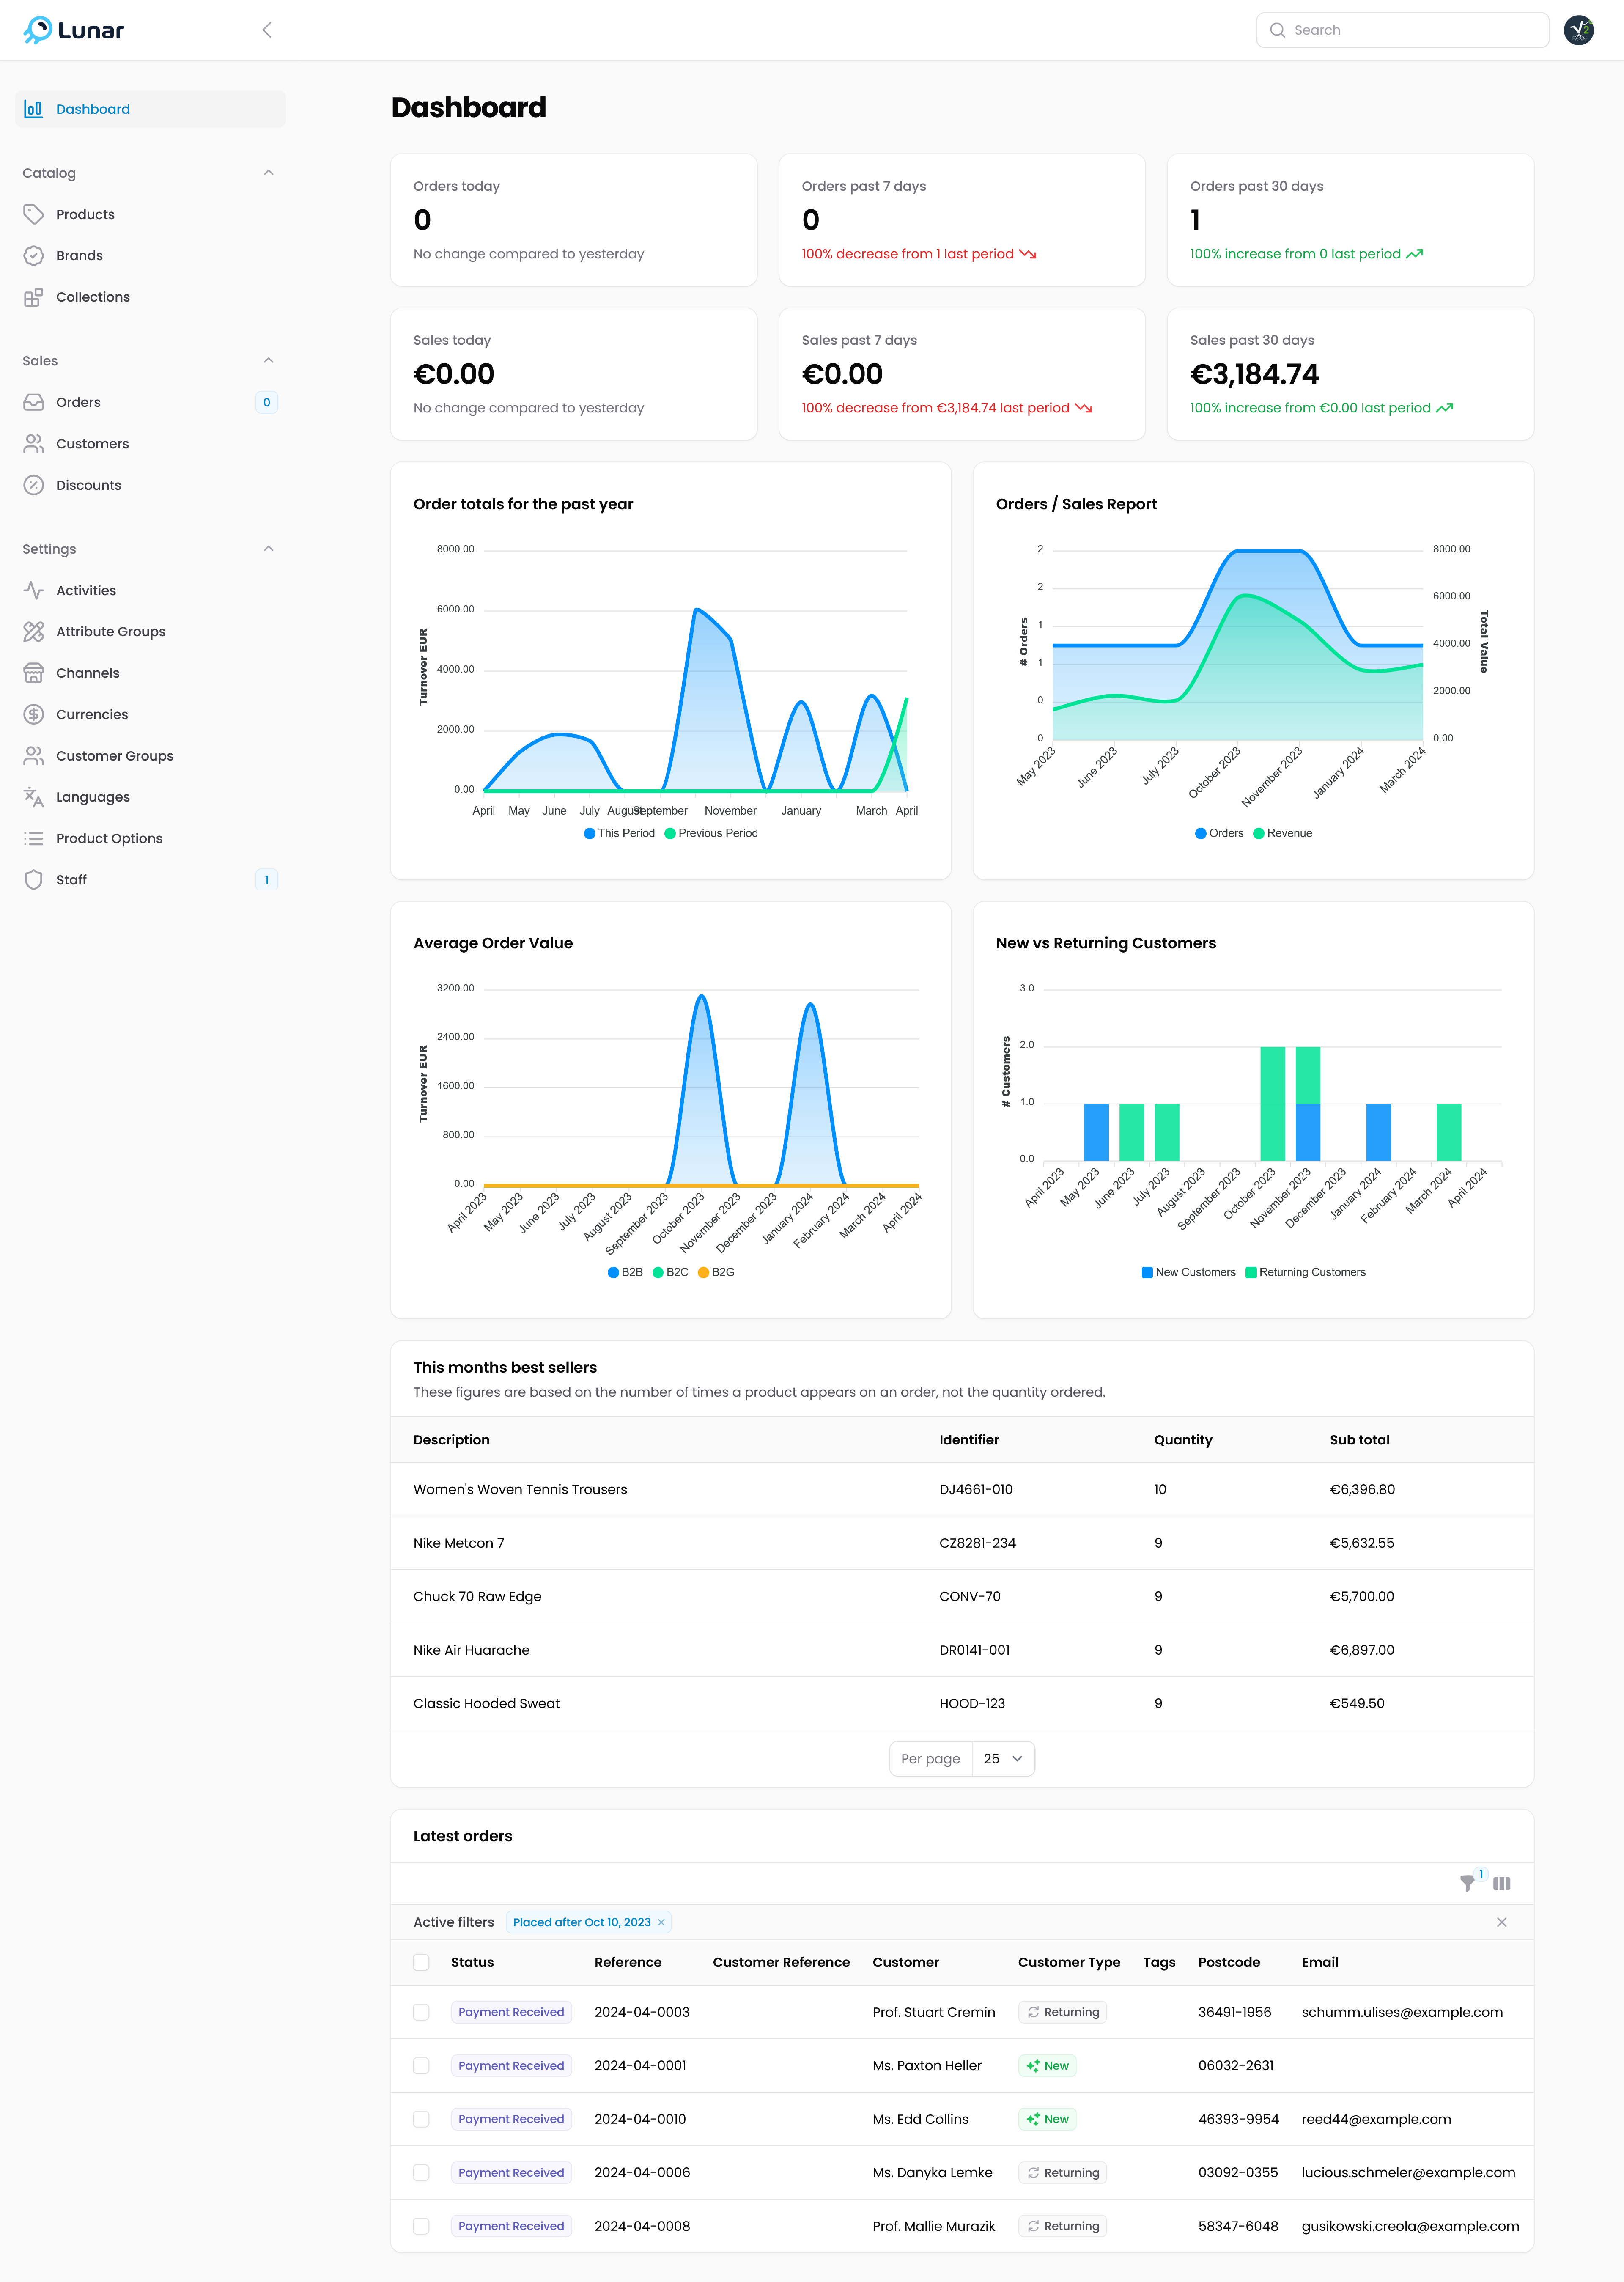Collapse the sidebar with the back arrow
1624x2282 pixels.
pyautogui.click(x=267, y=30)
